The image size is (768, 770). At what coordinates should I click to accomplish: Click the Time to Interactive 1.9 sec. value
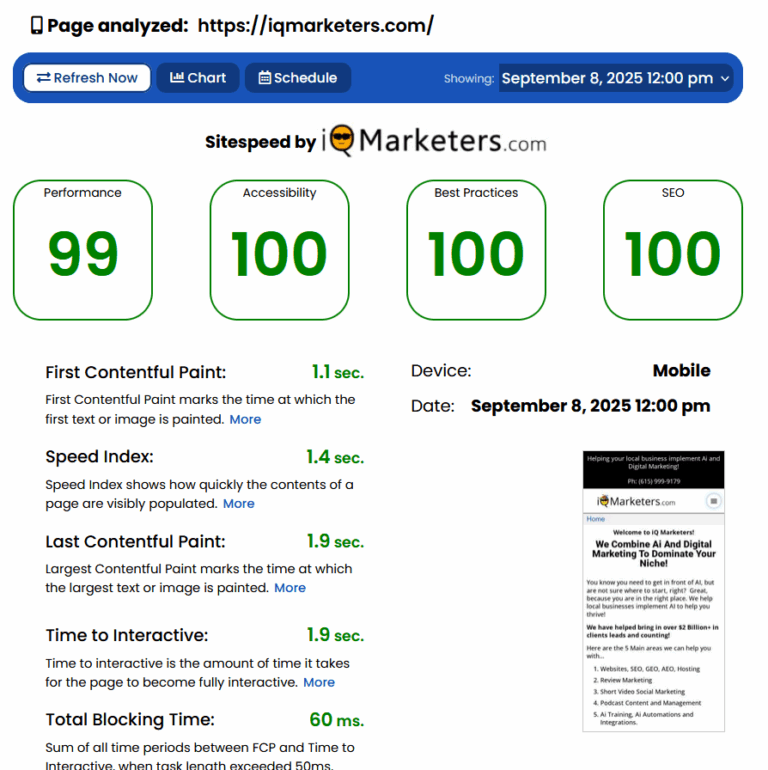pyautogui.click(x=335, y=635)
